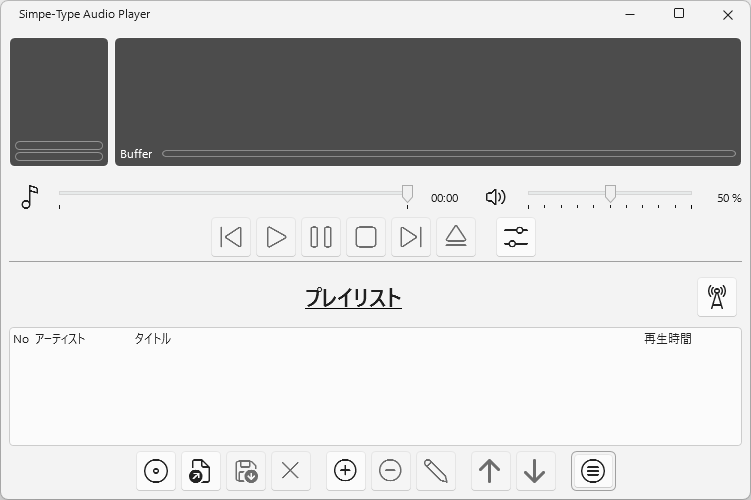This screenshot has height=500, width=751.
Task: Remove a track with the minus button
Action: (x=391, y=471)
